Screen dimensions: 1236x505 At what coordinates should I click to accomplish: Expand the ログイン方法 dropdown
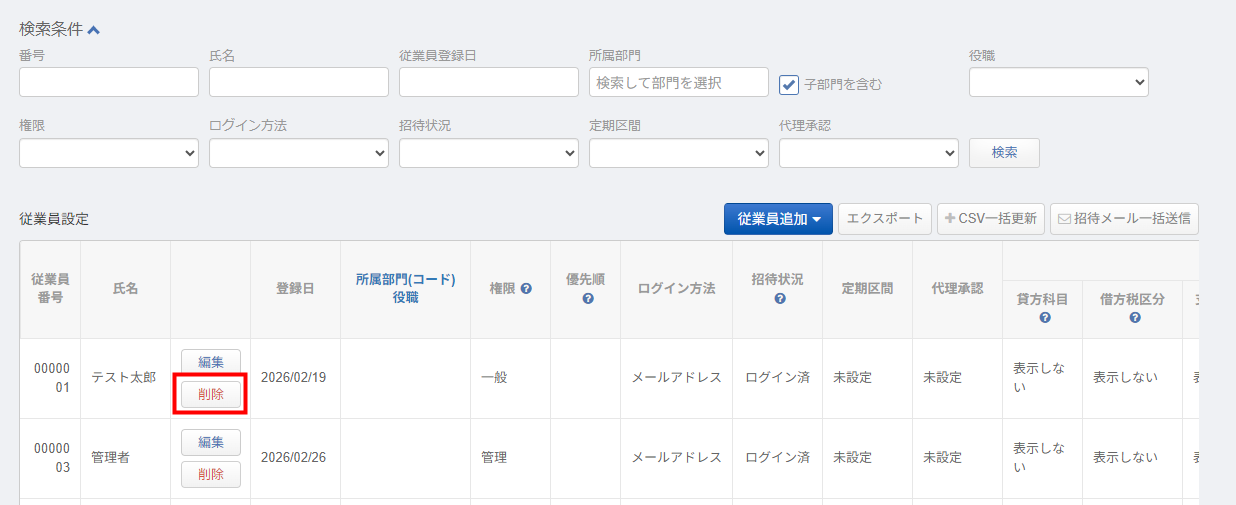coord(298,153)
